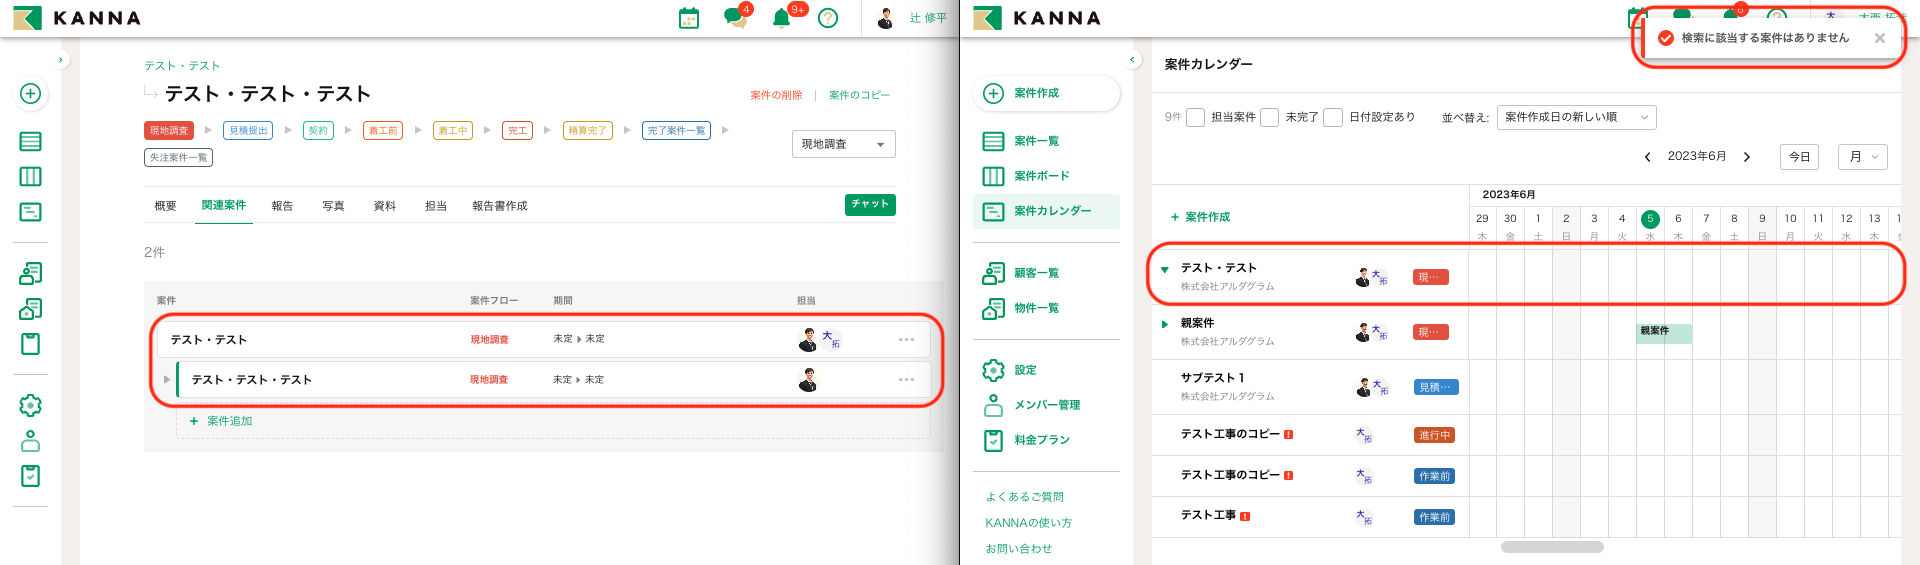This screenshot has width=1920, height=565.
Task: Click the plus create icon in left sidebar
Action: 31,93
